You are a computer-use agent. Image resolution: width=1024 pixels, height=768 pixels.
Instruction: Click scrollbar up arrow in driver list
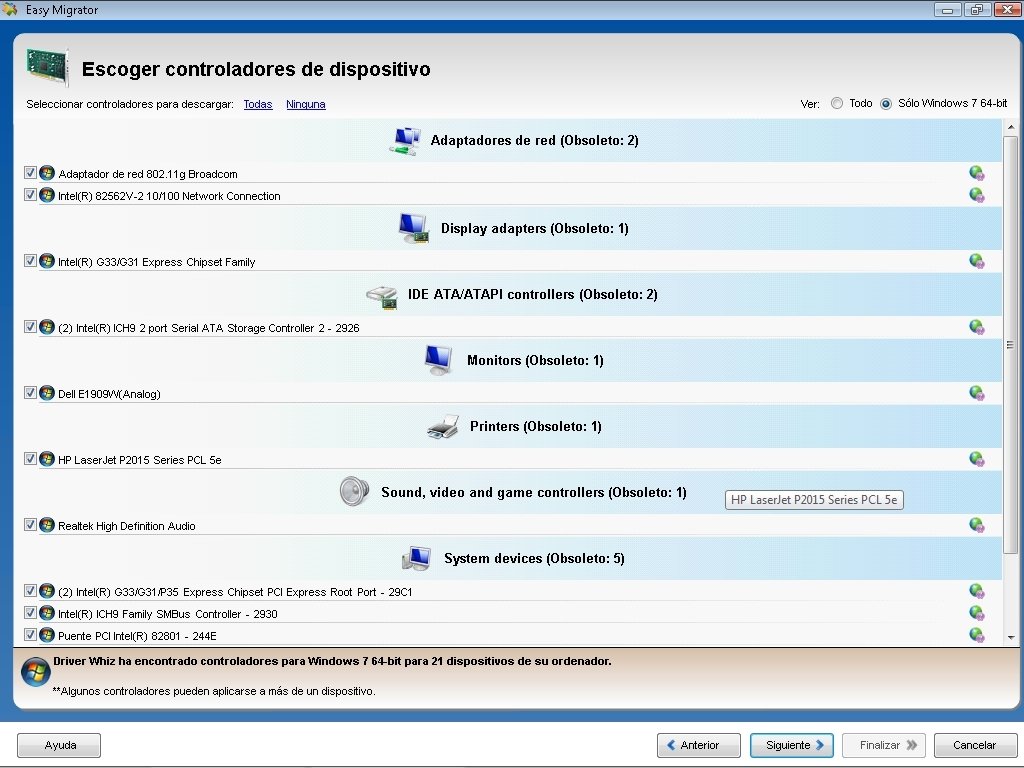tap(1010, 127)
